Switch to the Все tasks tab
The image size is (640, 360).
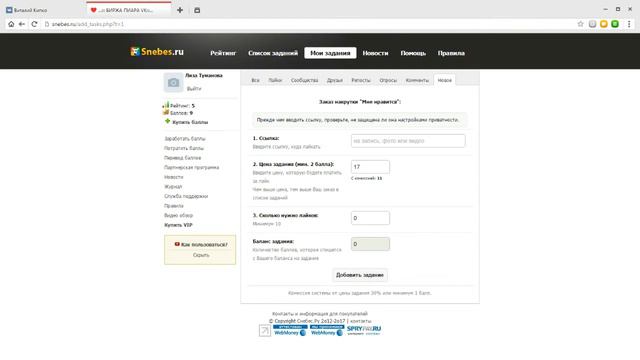[x=256, y=80]
